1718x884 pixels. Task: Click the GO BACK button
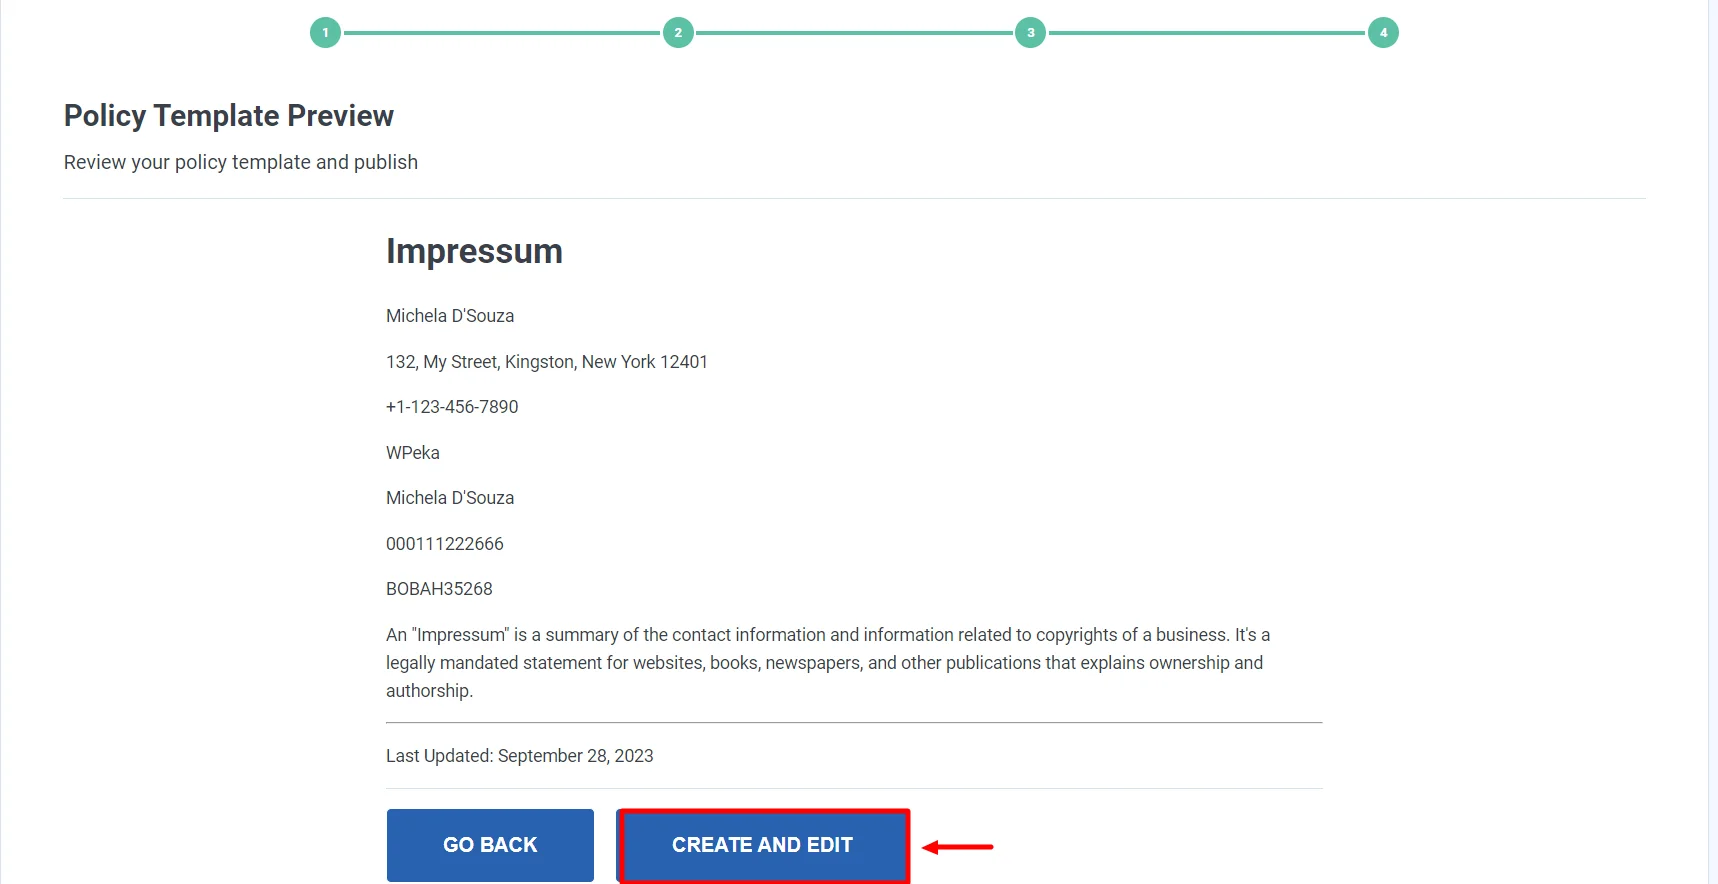pyautogui.click(x=489, y=845)
